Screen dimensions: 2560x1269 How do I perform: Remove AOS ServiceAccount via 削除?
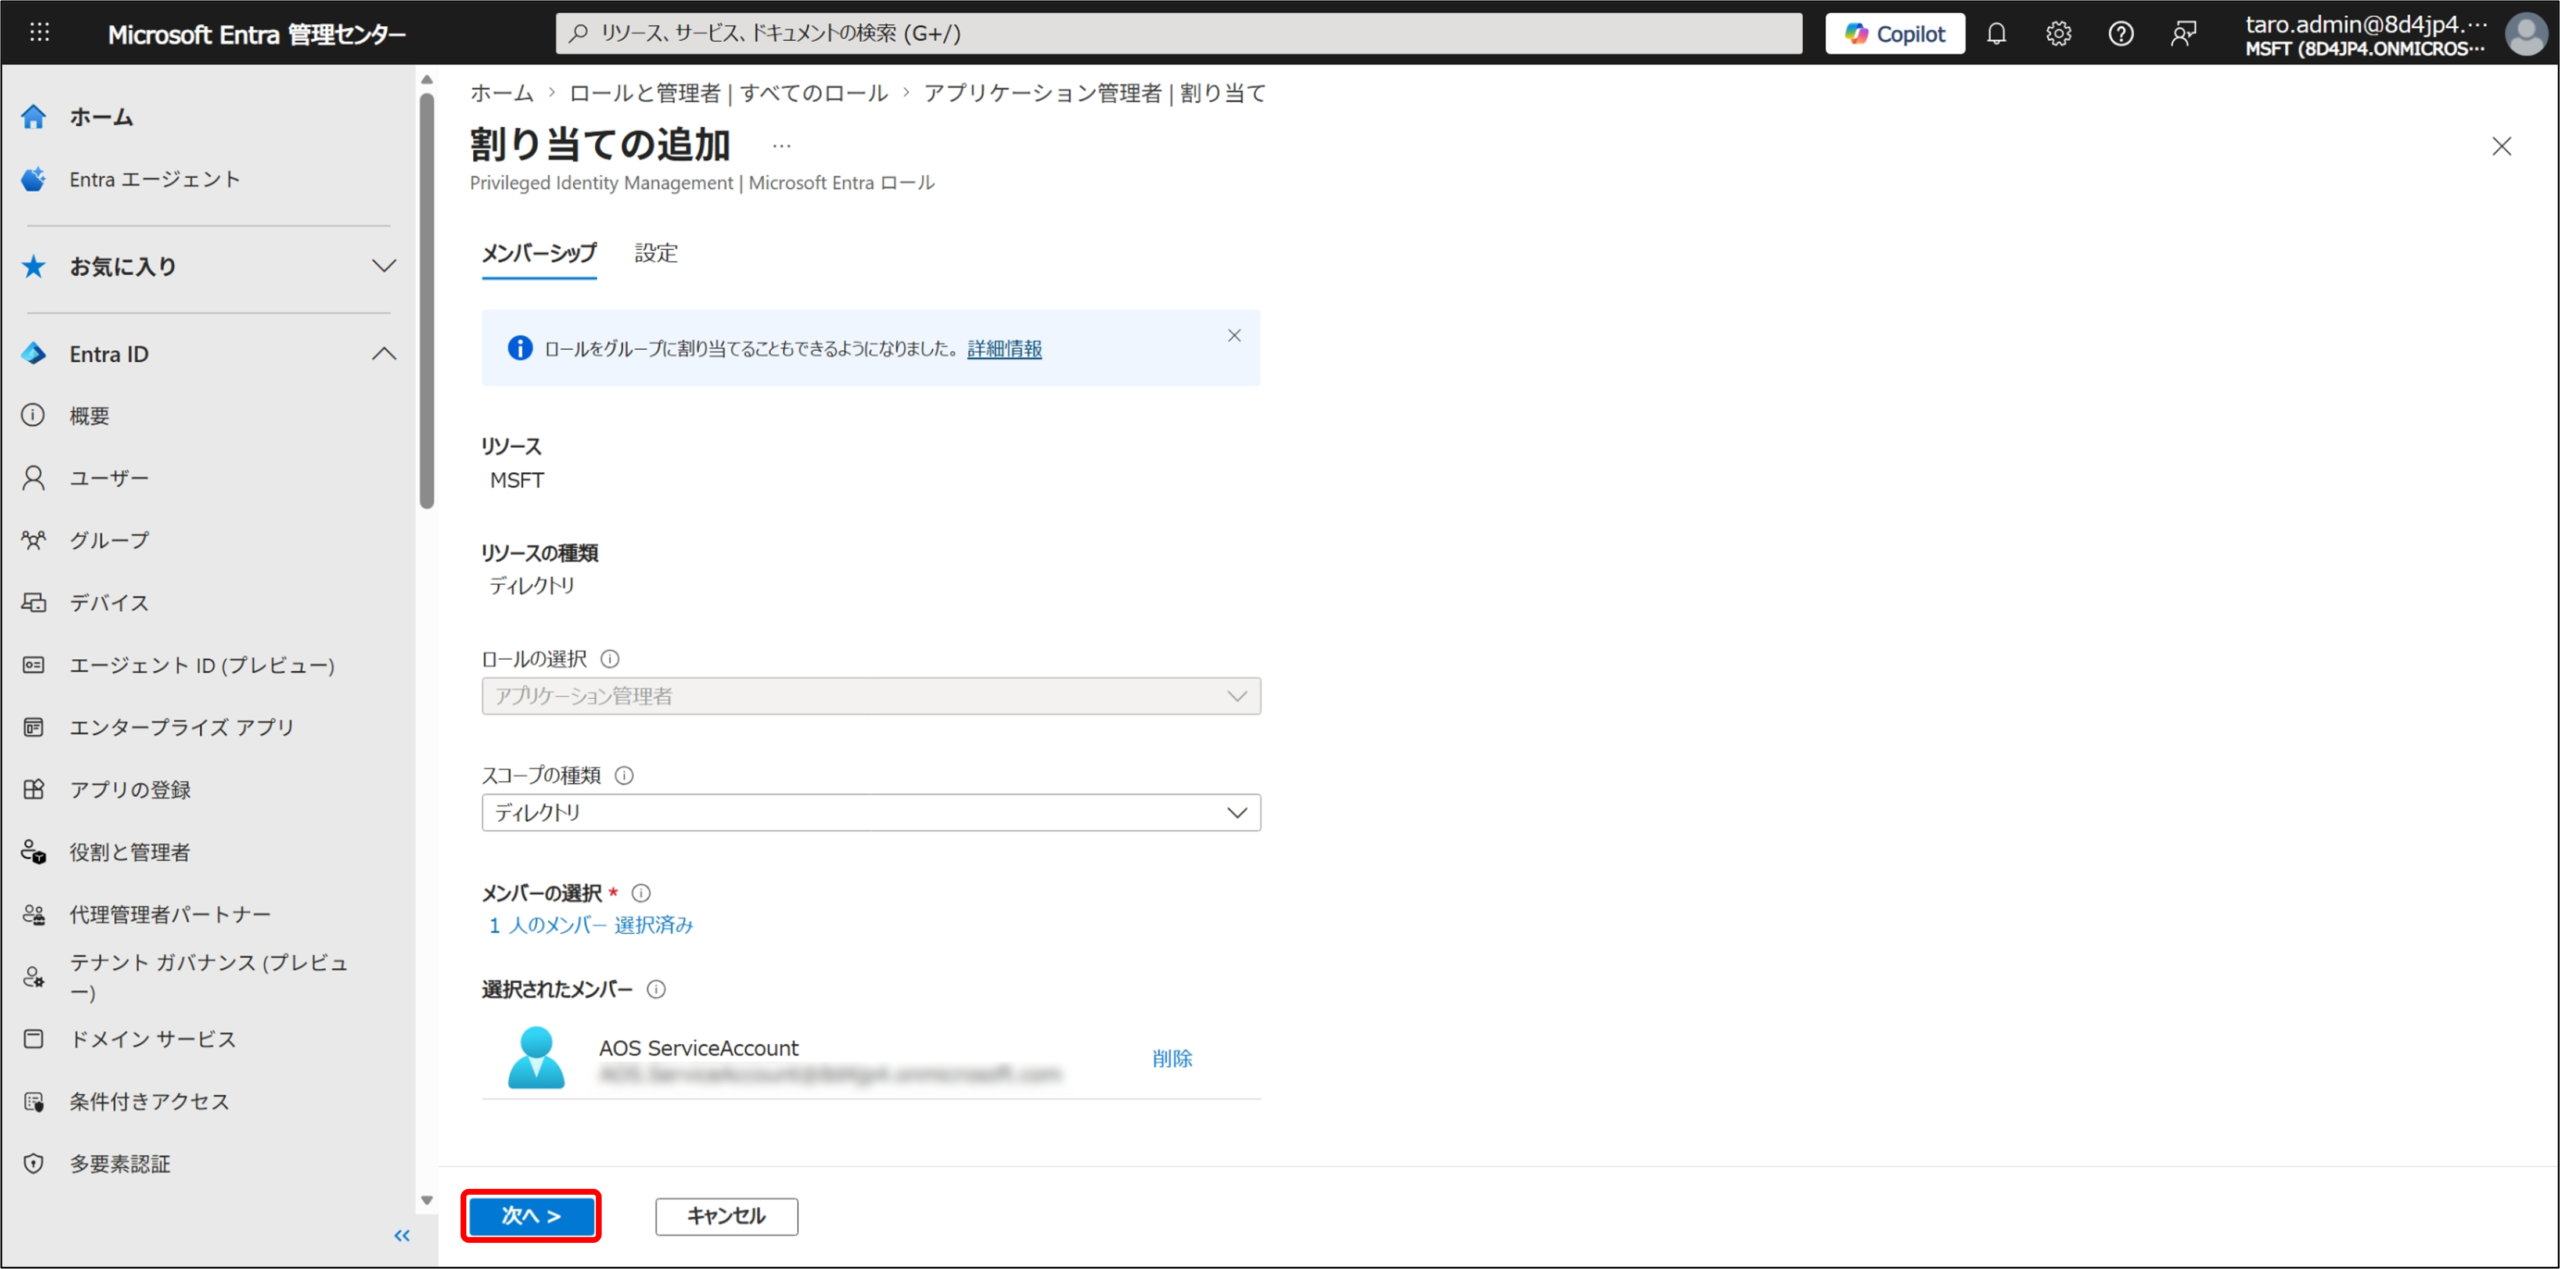1172,1058
